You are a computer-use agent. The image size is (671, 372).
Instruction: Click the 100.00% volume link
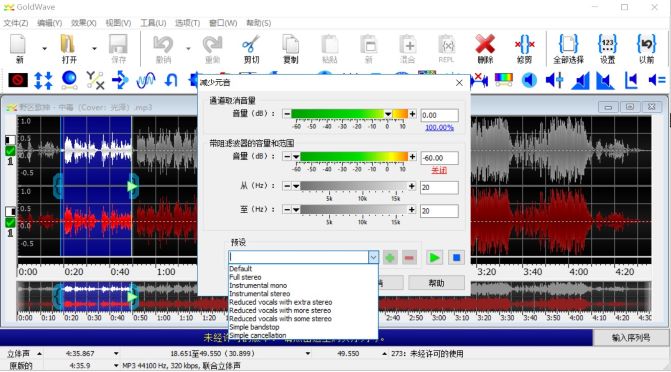point(439,128)
